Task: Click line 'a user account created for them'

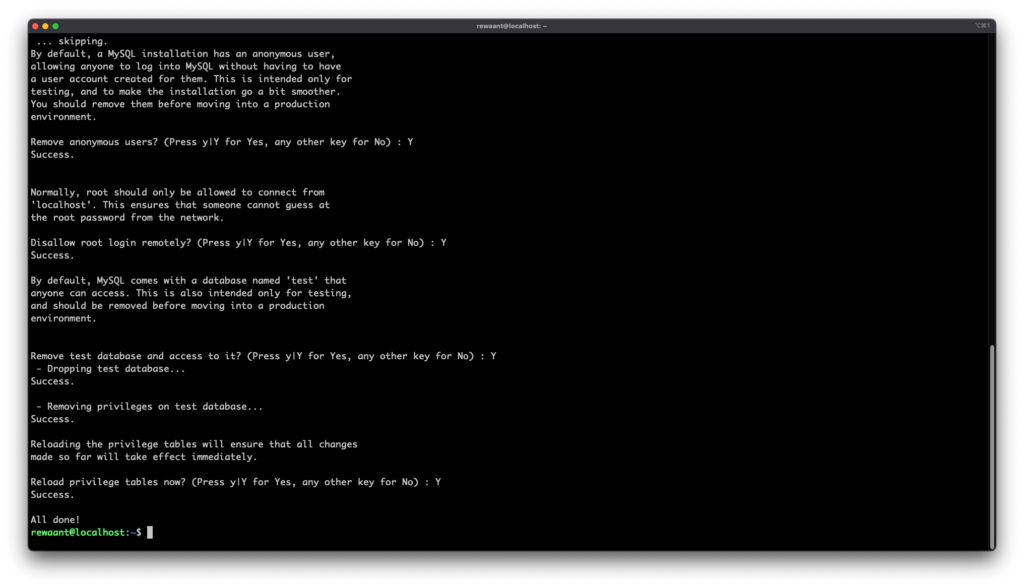Action: pyautogui.click(x=191, y=79)
